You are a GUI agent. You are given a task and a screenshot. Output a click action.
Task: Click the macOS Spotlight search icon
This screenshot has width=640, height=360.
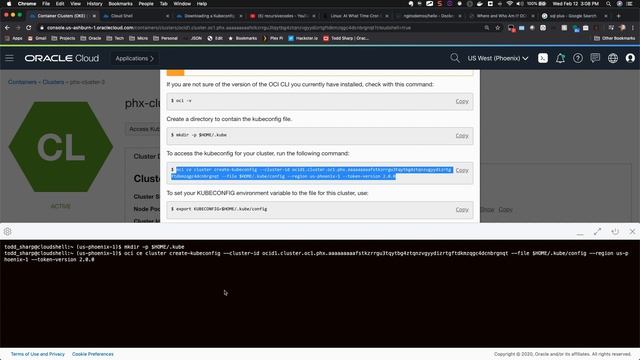point(608,4)
